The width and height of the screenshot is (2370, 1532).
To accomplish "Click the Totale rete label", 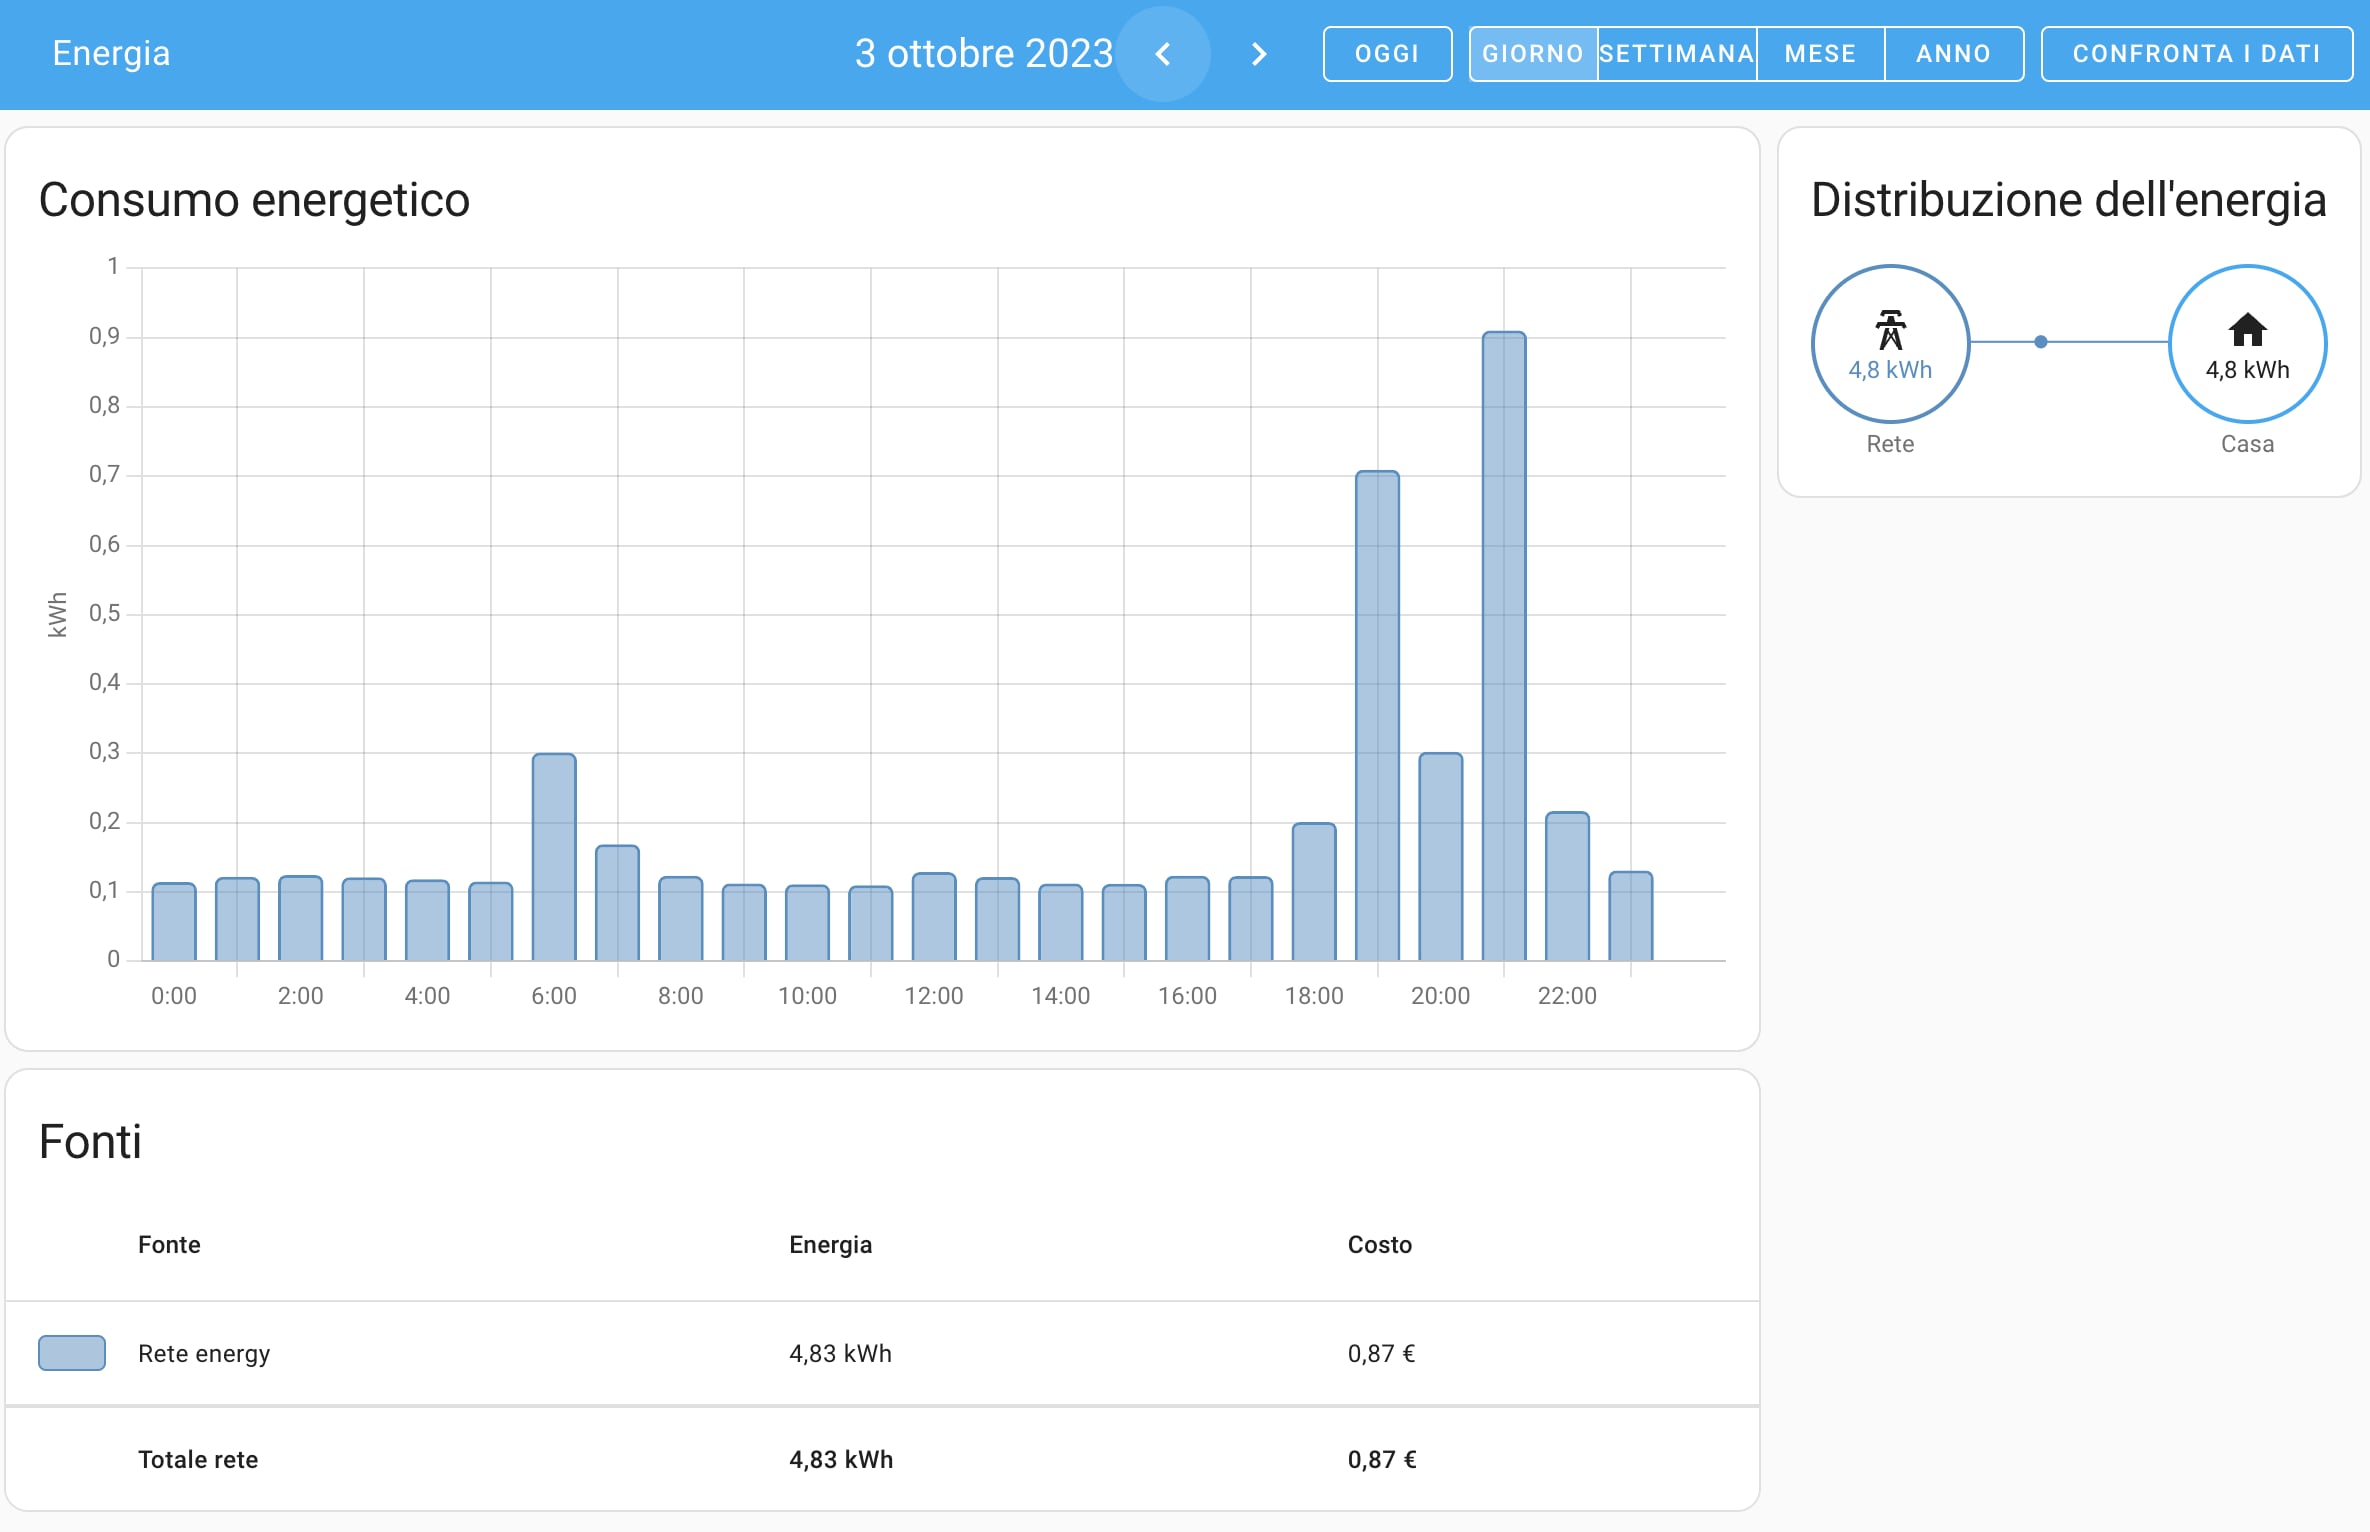I will click(198, 1460).
